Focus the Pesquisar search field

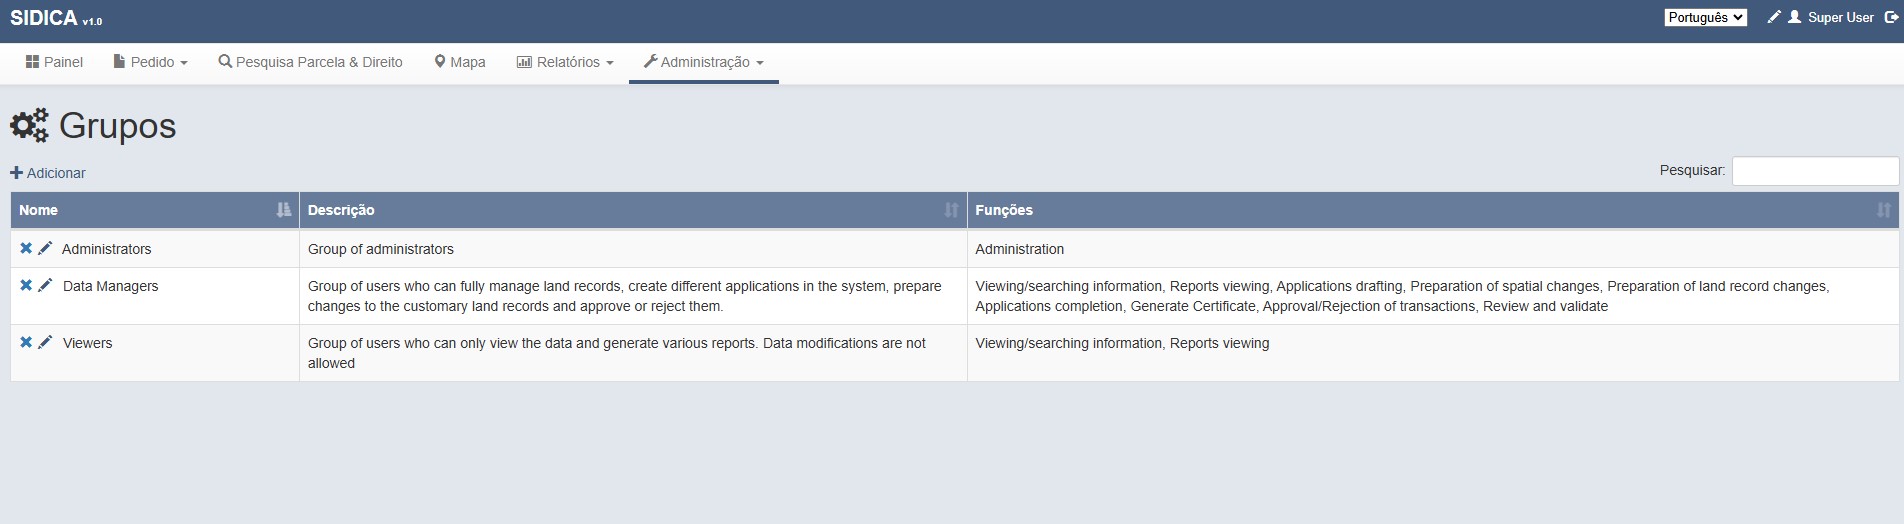tap(1814, 171)
